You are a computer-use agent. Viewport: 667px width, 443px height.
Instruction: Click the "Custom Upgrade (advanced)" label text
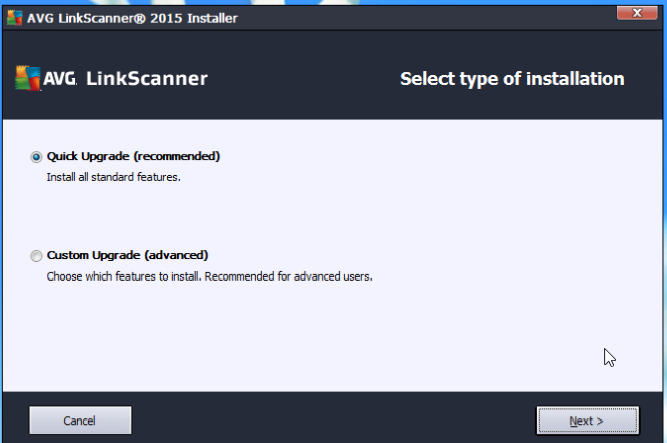[x=127, y=255]
